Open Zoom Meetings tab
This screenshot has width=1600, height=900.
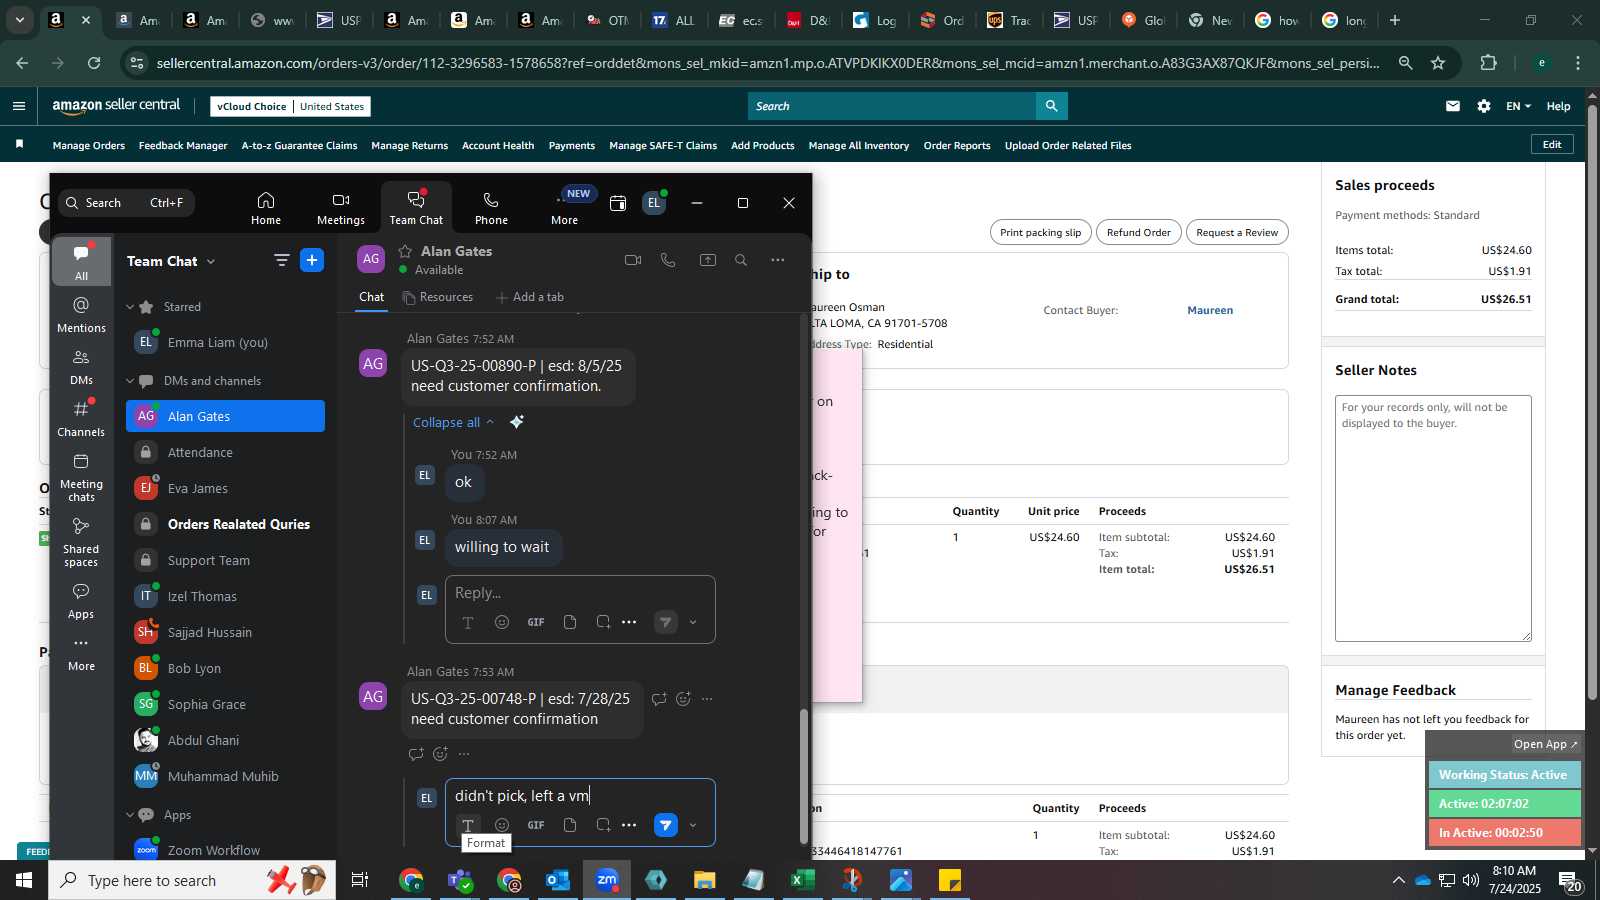point(341,208)
